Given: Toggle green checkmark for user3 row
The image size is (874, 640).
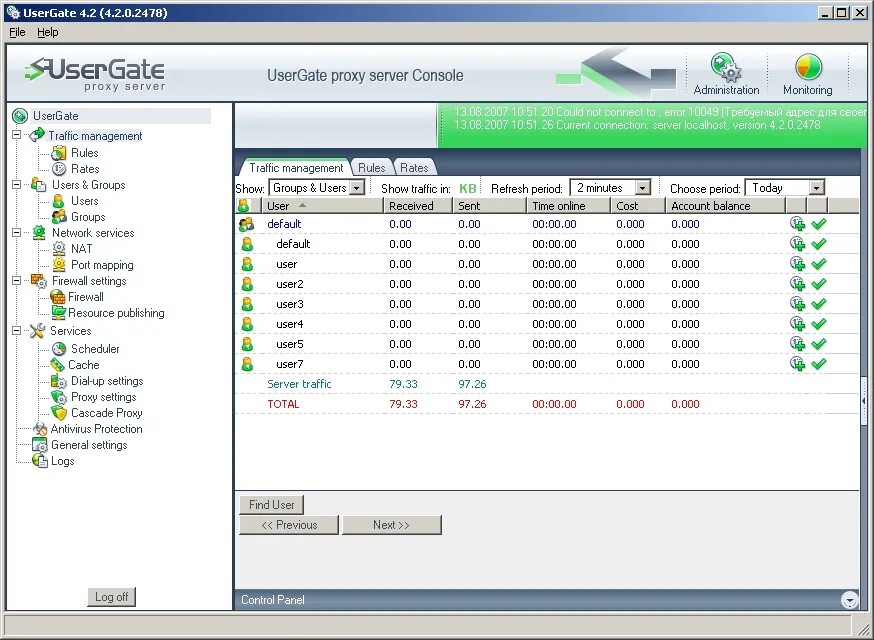Looking at the screenshot, I should tap(818, 304).
